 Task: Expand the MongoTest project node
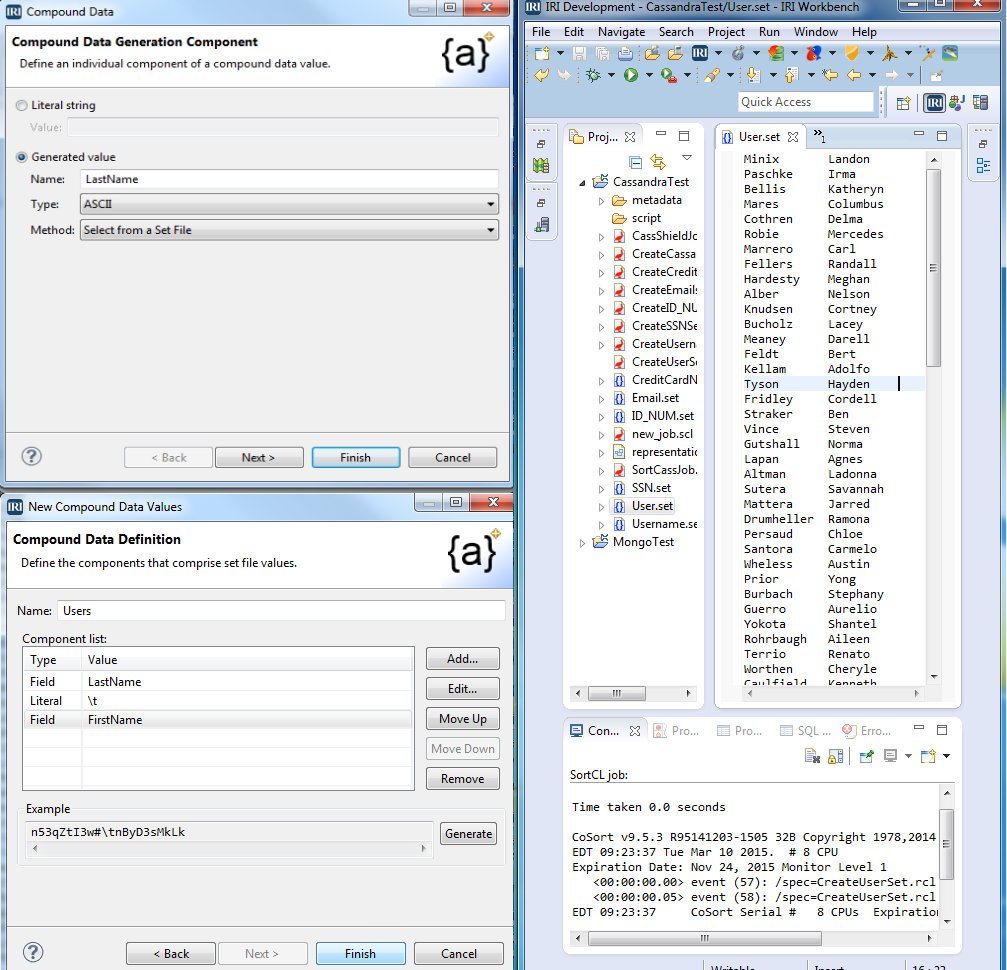pyautogui.click(x=582, y=543)
